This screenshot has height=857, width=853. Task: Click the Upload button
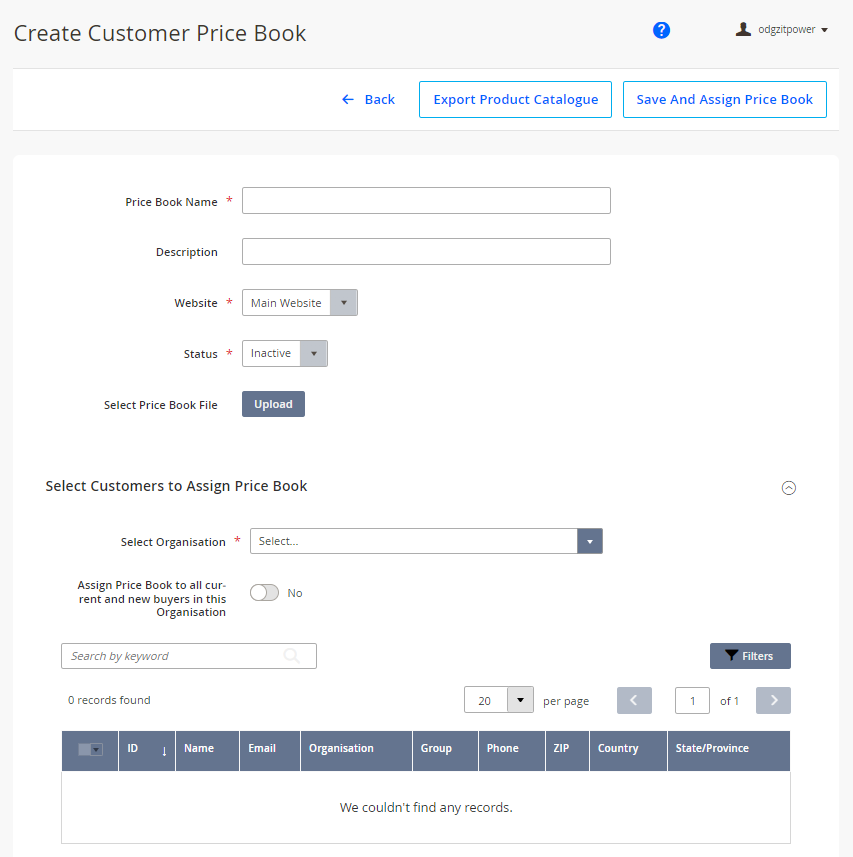point(273,404)
